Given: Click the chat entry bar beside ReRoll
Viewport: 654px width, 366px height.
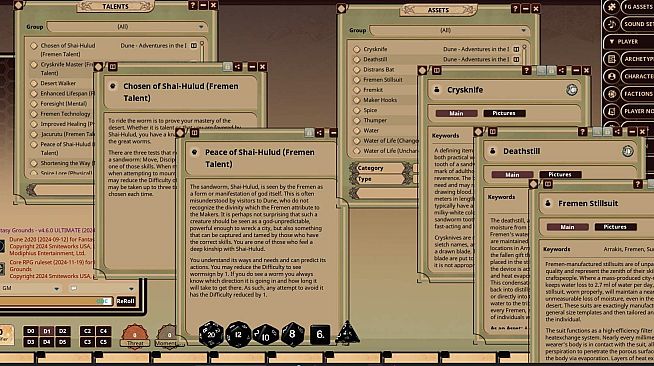Looking at the screenshot, I should click(x=56, y=301).
